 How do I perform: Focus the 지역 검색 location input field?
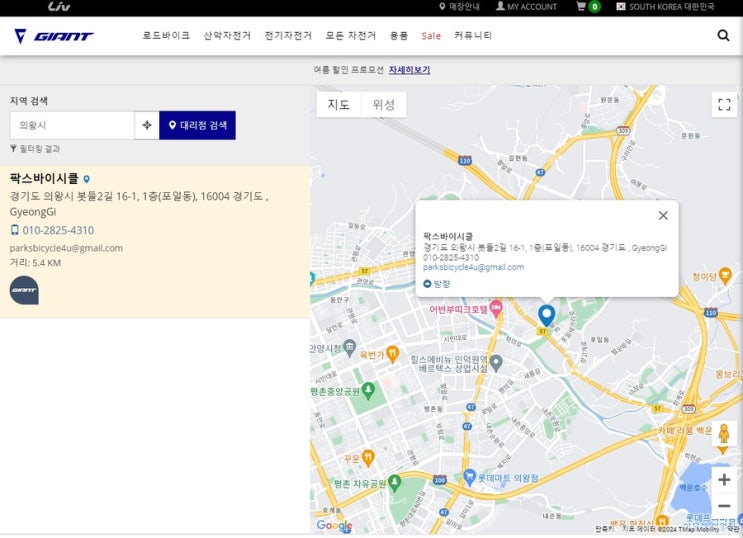72,125
